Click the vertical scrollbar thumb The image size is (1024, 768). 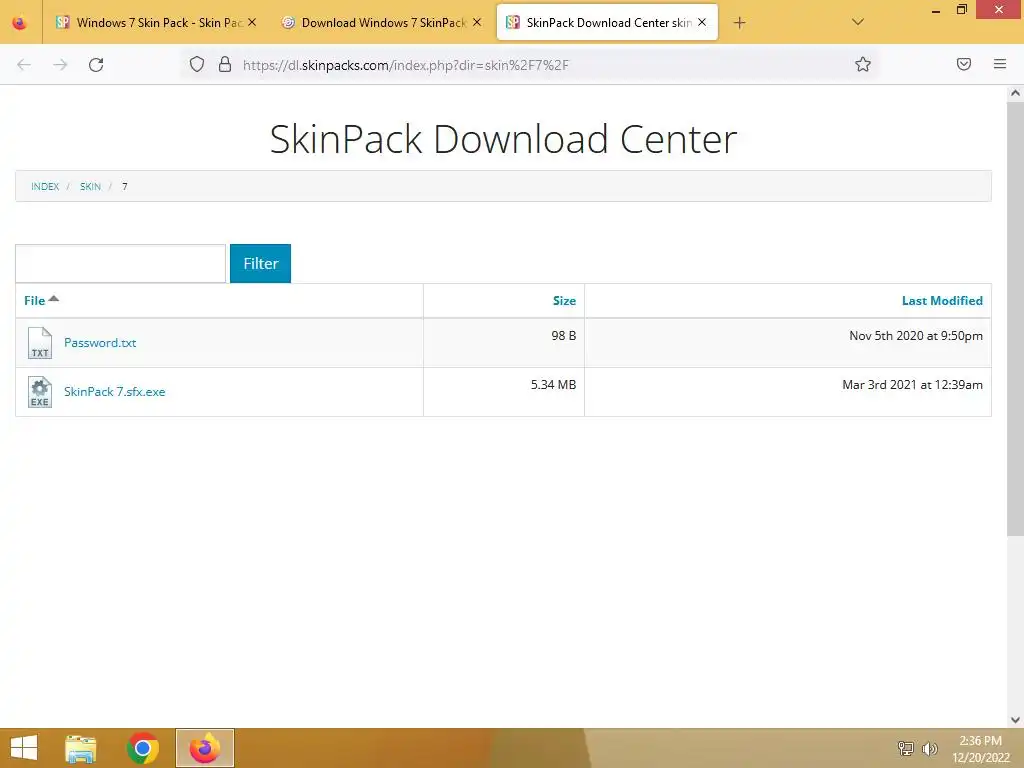tap(1015, 319)
